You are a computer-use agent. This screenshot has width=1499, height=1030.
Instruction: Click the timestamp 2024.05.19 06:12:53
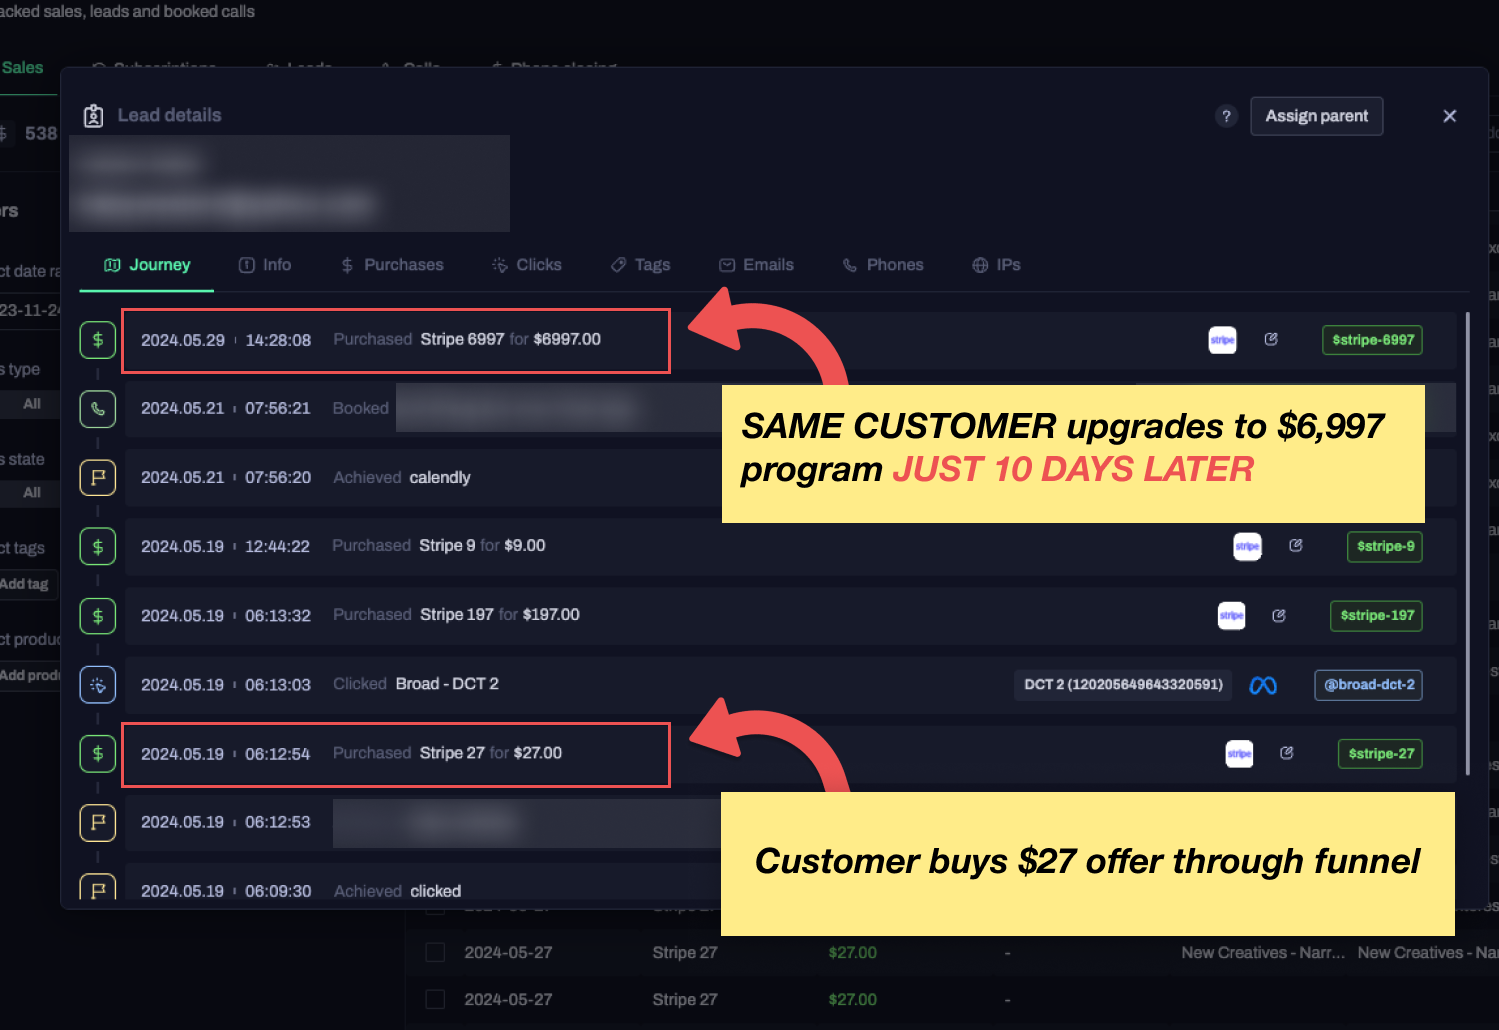point(226,822)
